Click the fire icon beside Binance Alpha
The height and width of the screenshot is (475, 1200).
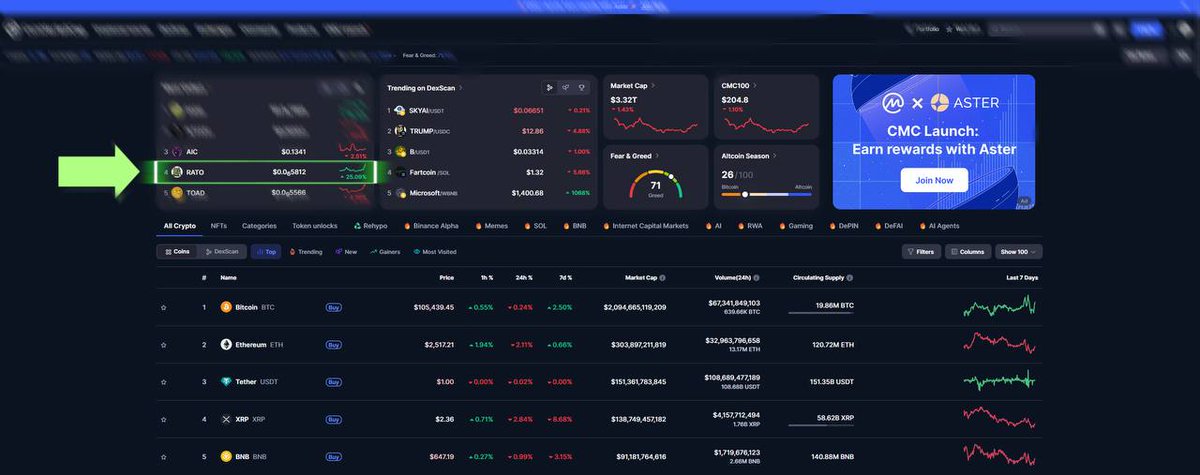[408, 226]
